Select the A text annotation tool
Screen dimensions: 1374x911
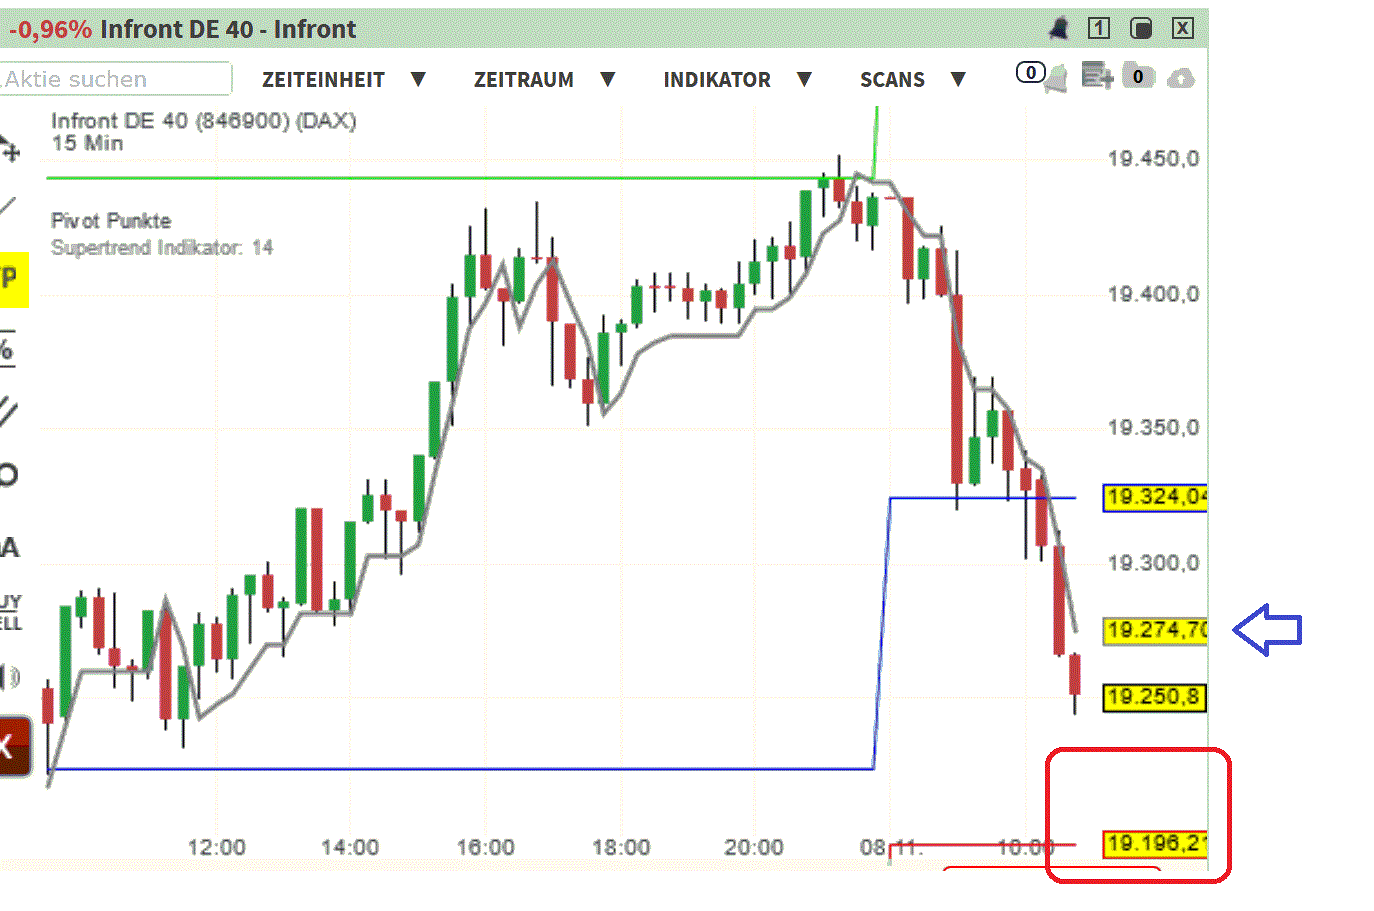tap(9, 548)
